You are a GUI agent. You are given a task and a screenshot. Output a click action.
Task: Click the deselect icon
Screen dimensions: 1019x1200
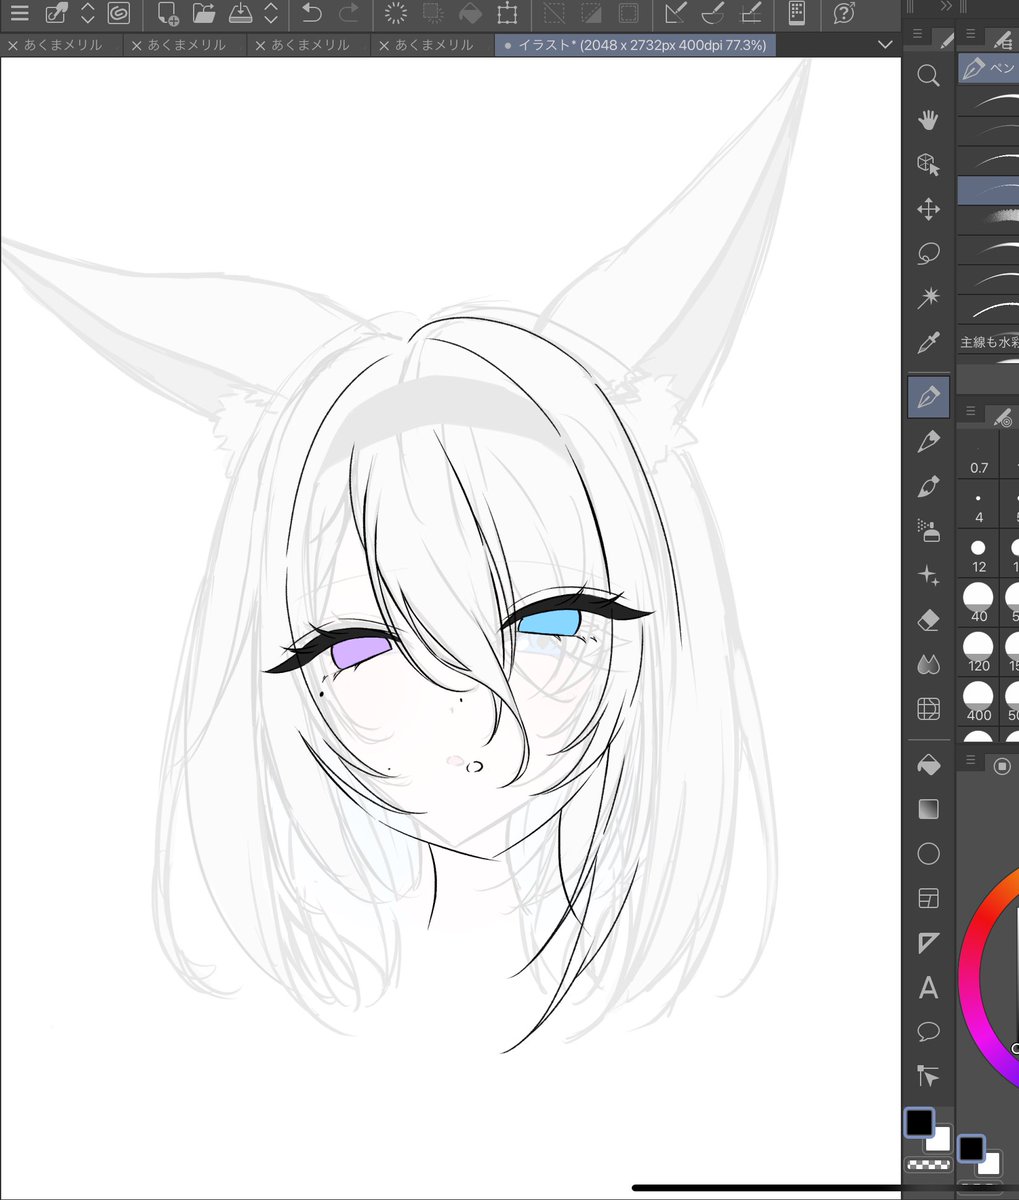553,14
